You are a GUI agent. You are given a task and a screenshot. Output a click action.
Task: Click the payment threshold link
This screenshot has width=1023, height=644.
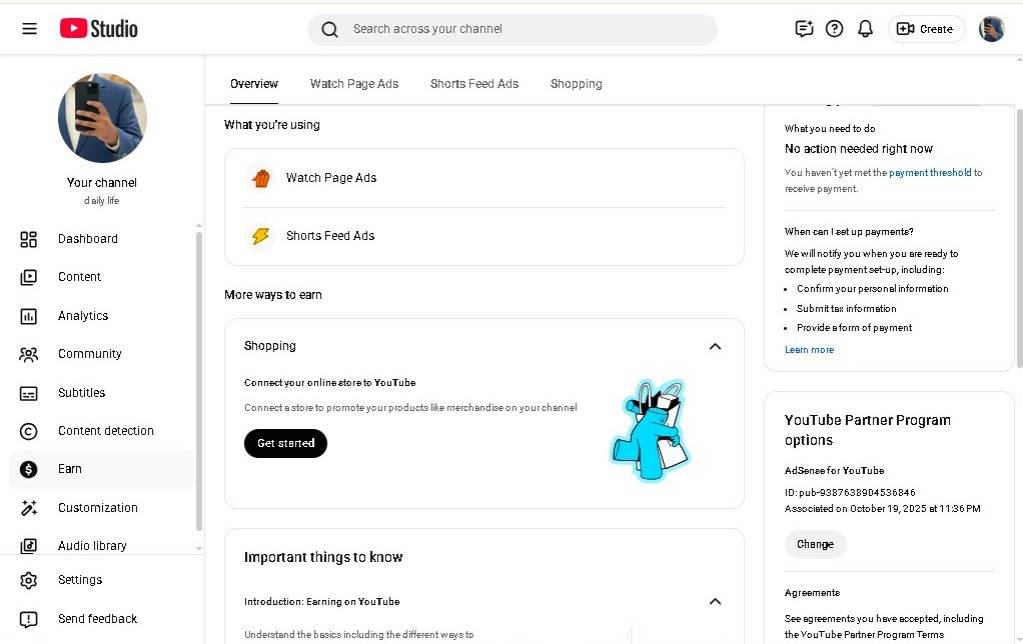pyautogui.click(x=930, y=173)
